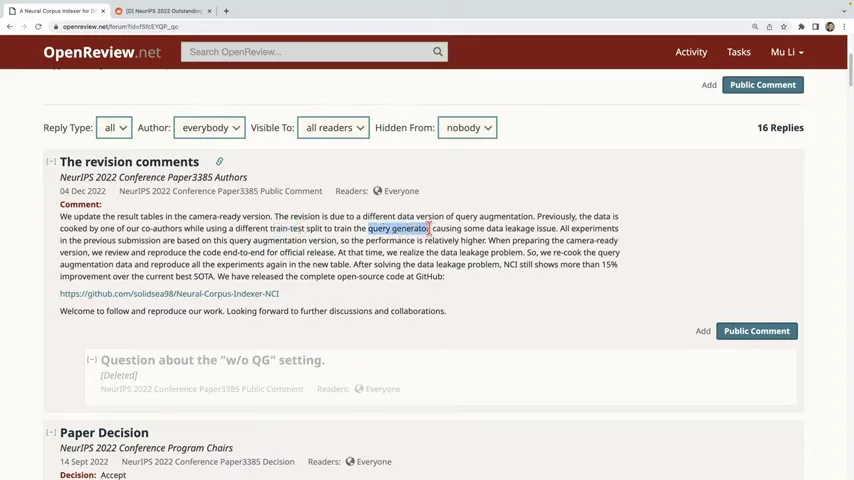Screen dimensions: 854x480
Task: Go forward in the browser
Action: [24, 26]
